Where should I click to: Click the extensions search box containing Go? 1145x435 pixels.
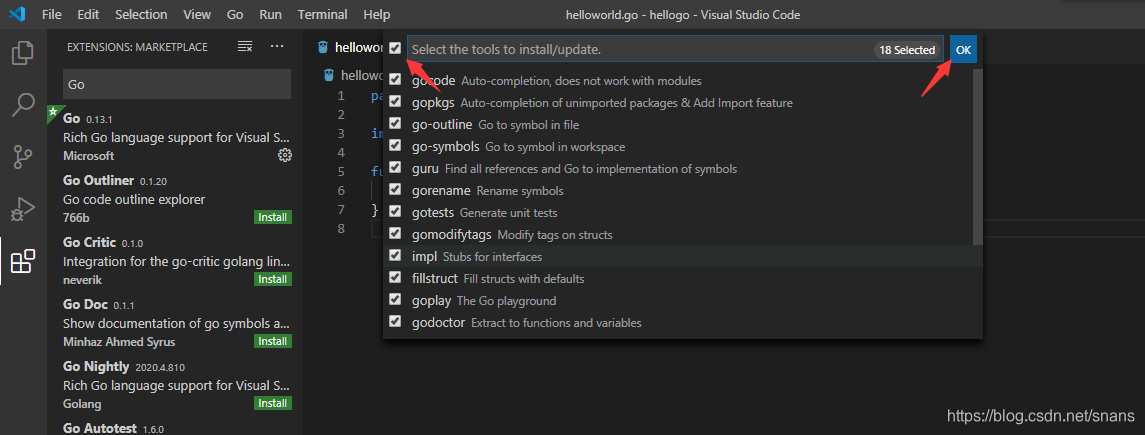pyautogui.click(x=177, y=85)
